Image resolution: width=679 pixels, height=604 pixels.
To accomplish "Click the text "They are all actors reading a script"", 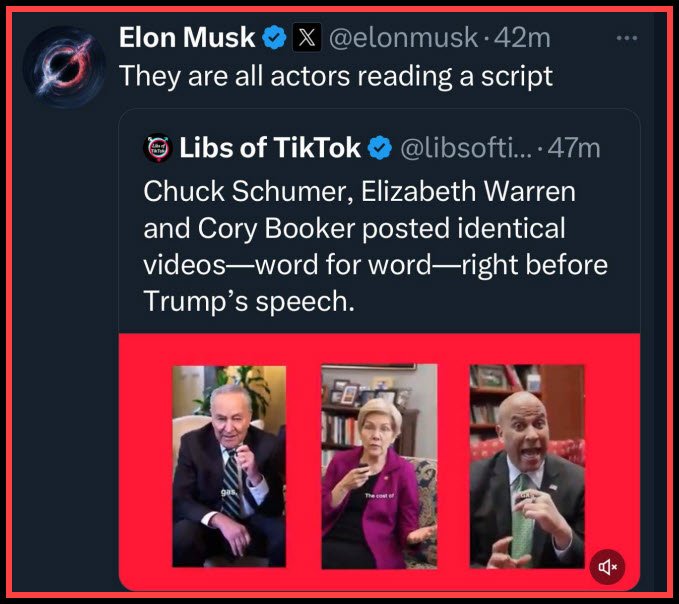I will pos(336,76).
